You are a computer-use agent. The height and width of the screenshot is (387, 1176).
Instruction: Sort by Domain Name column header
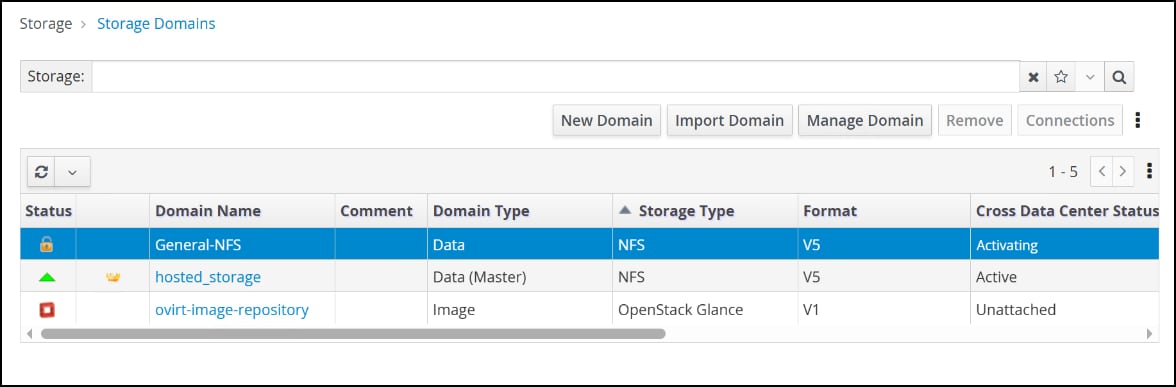pos(242,211)
